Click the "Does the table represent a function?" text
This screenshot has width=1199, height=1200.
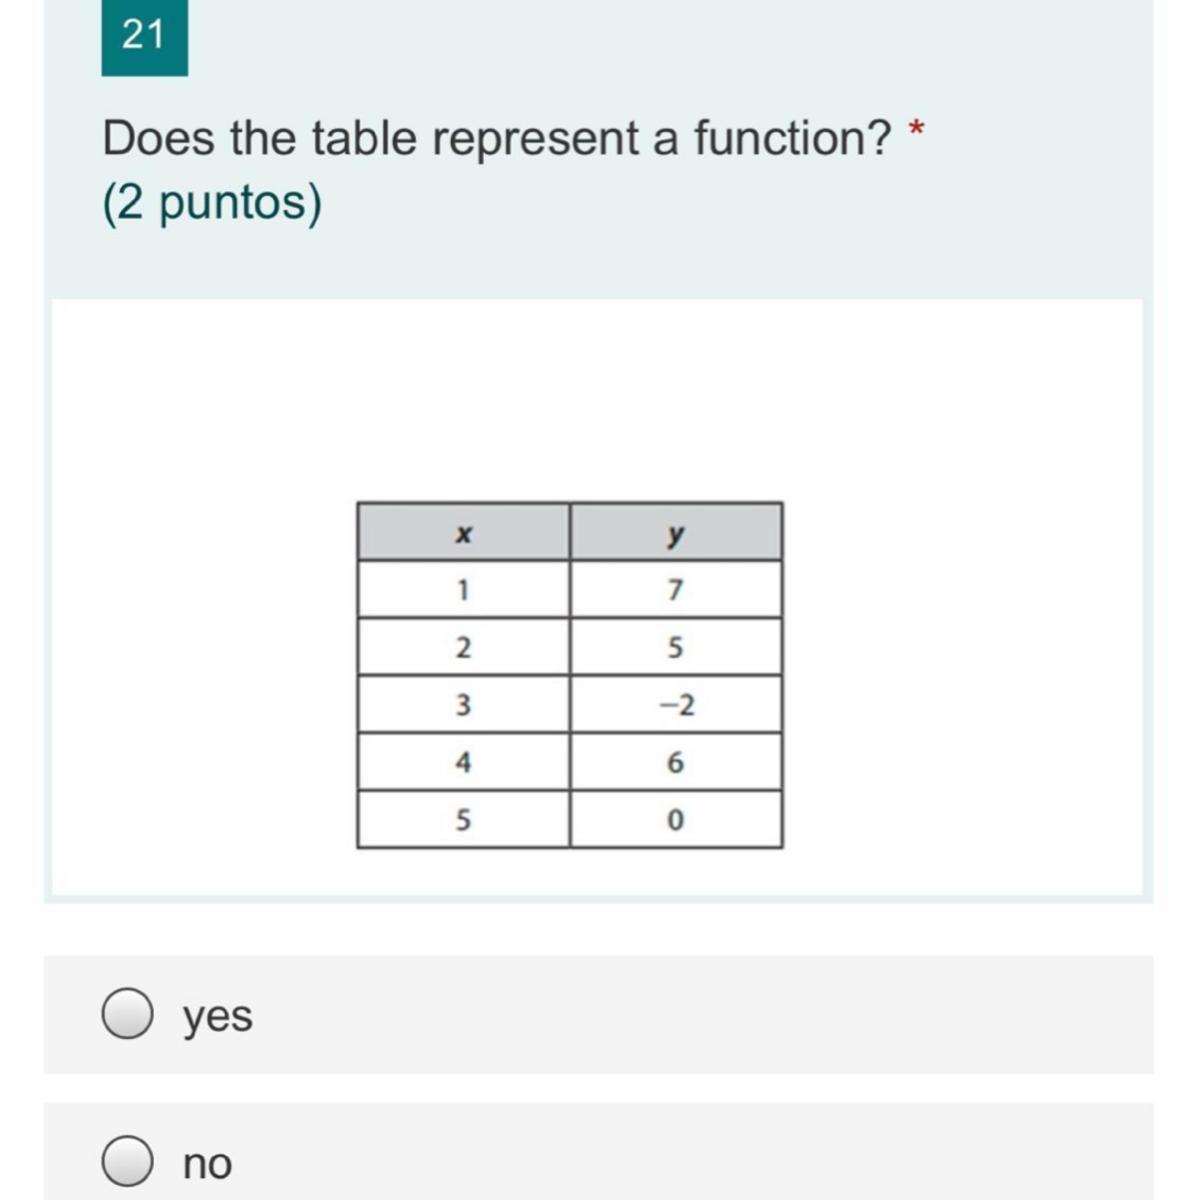click(x=496, y=138)
